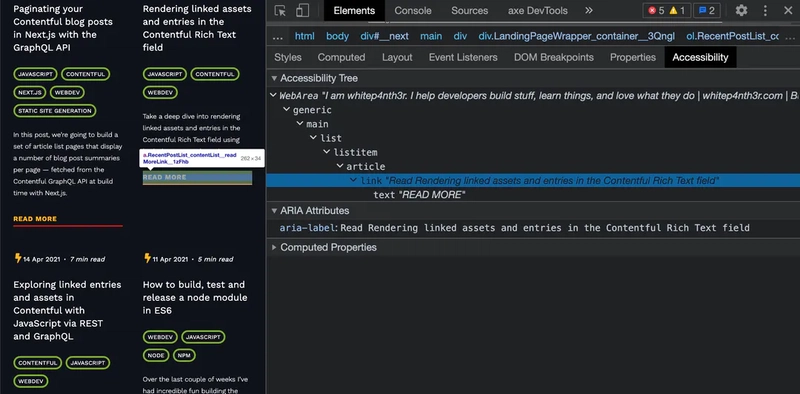Collapse the listitem node in the tree
This screenshot has width=800, height=394.
(x=327, y=152)
